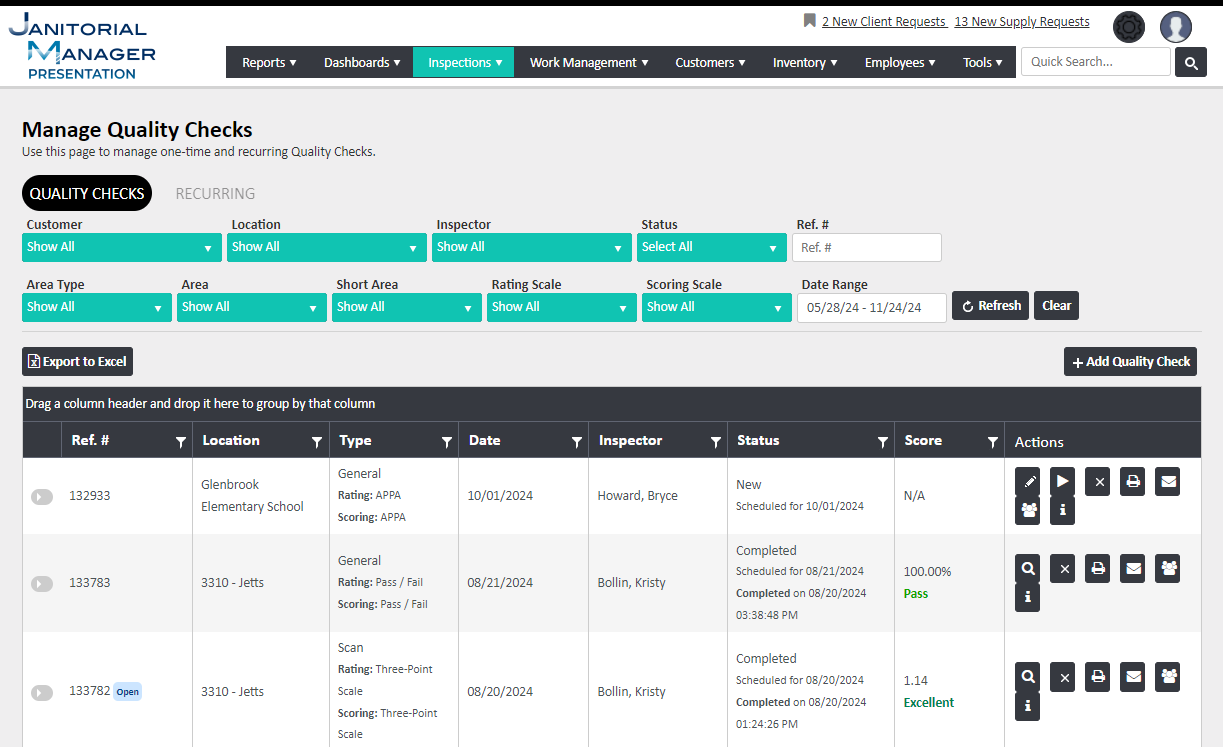Viewport: 1223px width, 747px height.
Task: Start inspection 132933 with the play icon
Action: pos(1062,481)
